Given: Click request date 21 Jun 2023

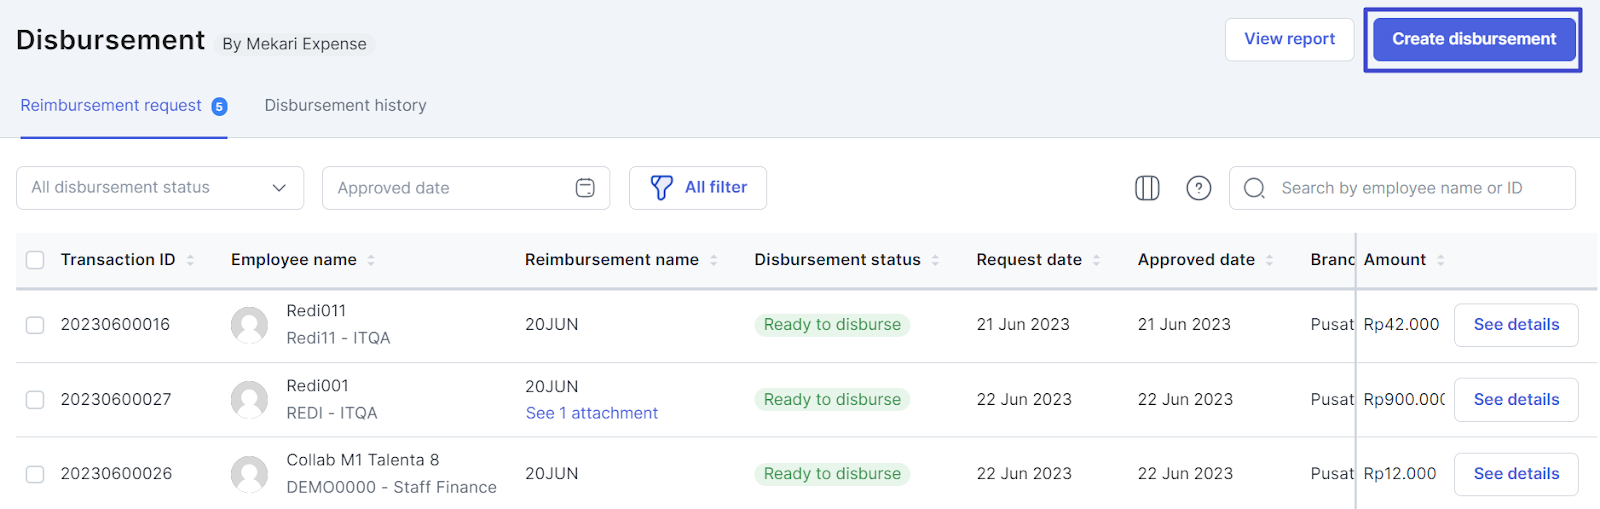Looking at the screenshot, I should coord(1023,325).
